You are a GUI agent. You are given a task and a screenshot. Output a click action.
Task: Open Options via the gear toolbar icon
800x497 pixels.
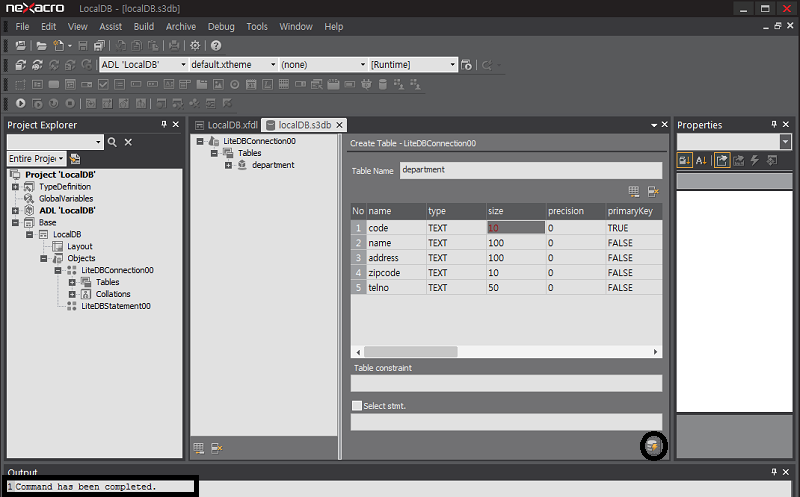coord(195,45)
